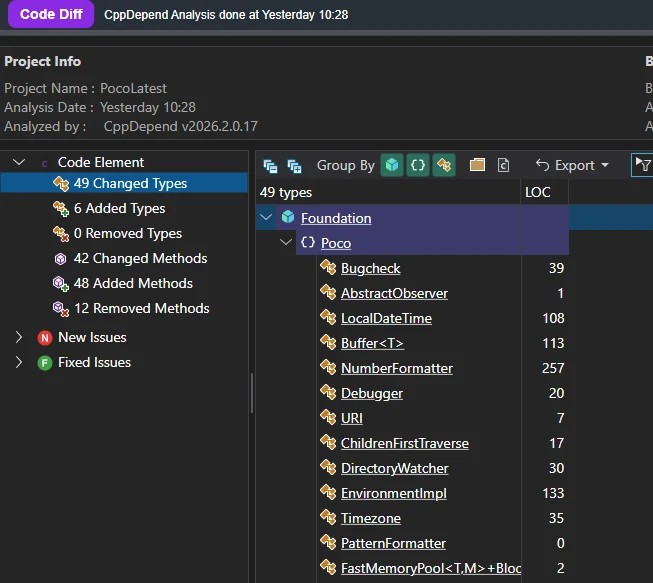The image size is (653, 583).
Task: Open the Timezone type link
Action: point(371,518)
